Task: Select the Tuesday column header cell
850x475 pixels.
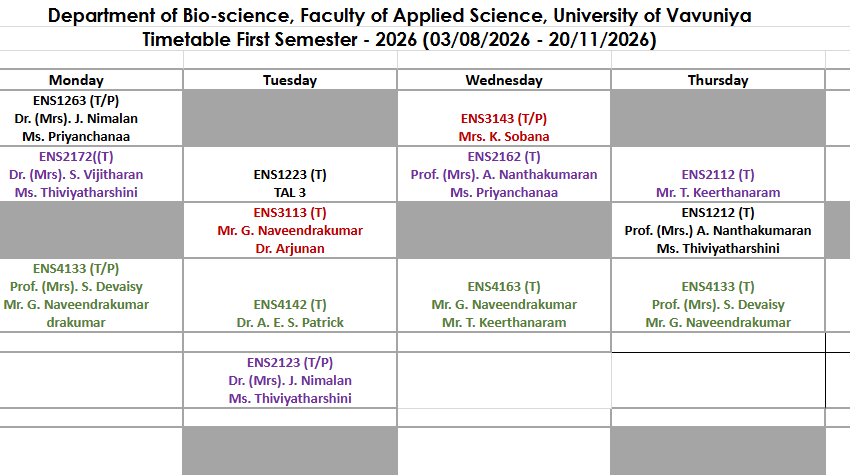Action: point(290,80)
